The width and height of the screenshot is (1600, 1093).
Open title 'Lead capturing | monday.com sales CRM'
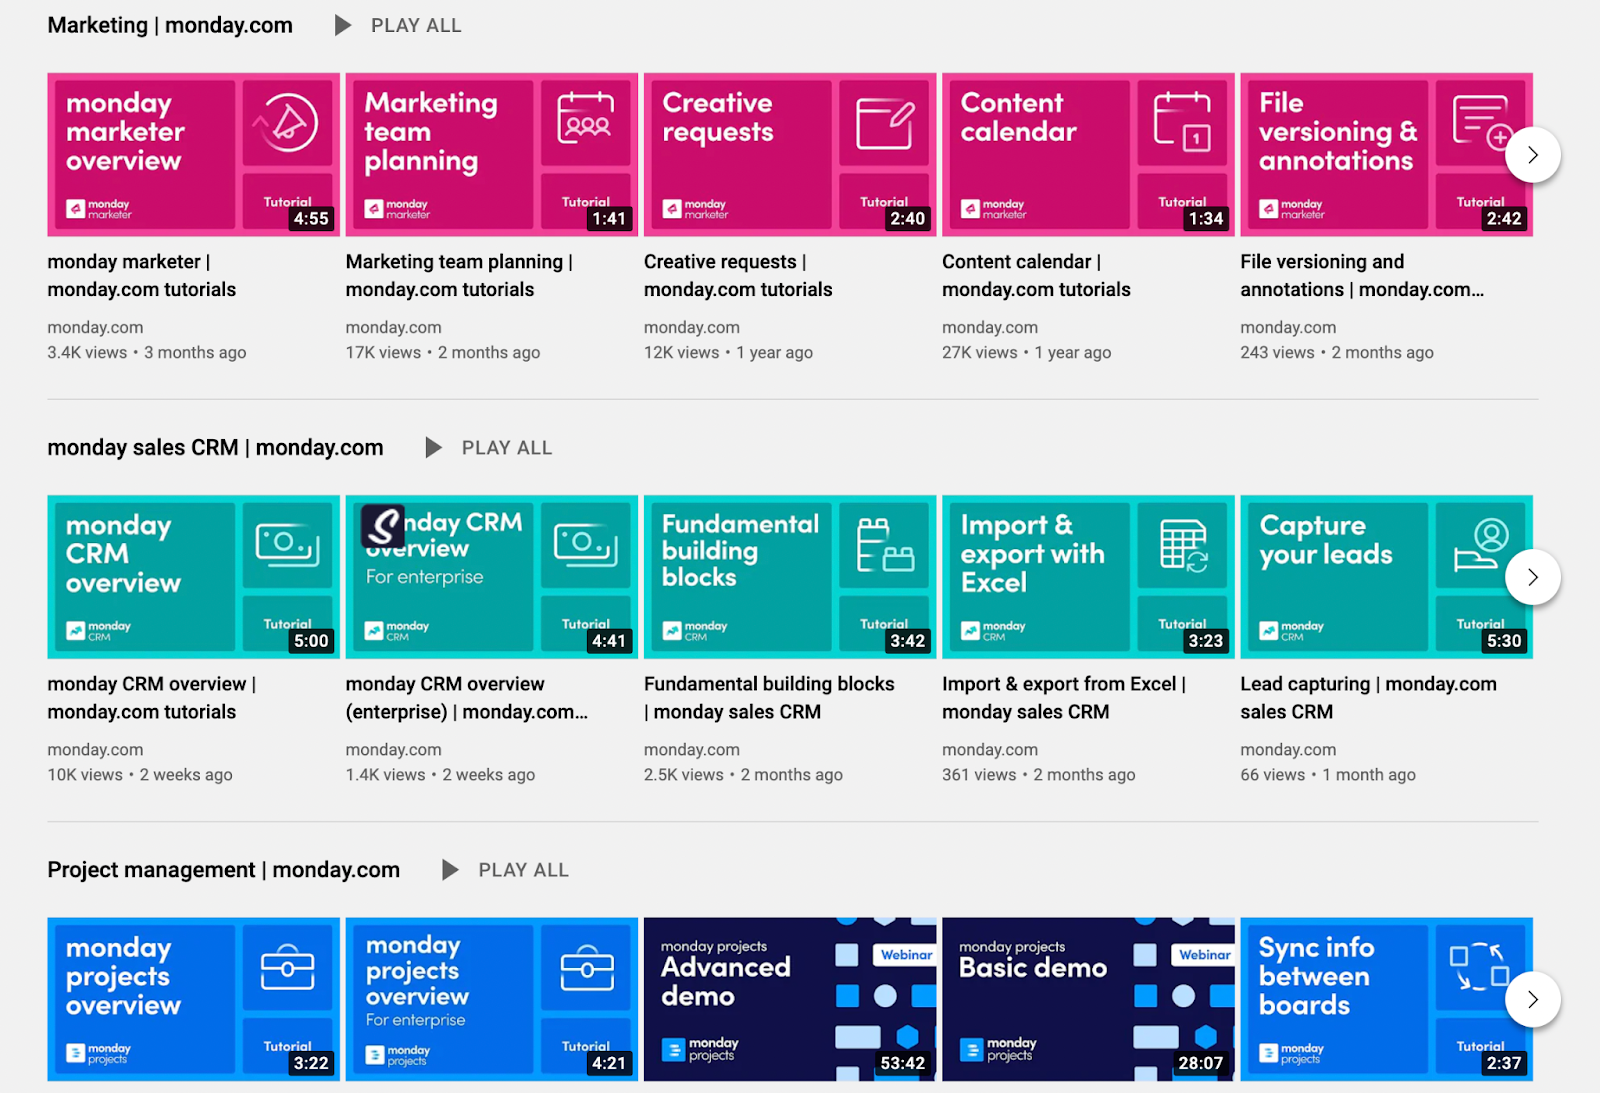tap(1369, 698)
